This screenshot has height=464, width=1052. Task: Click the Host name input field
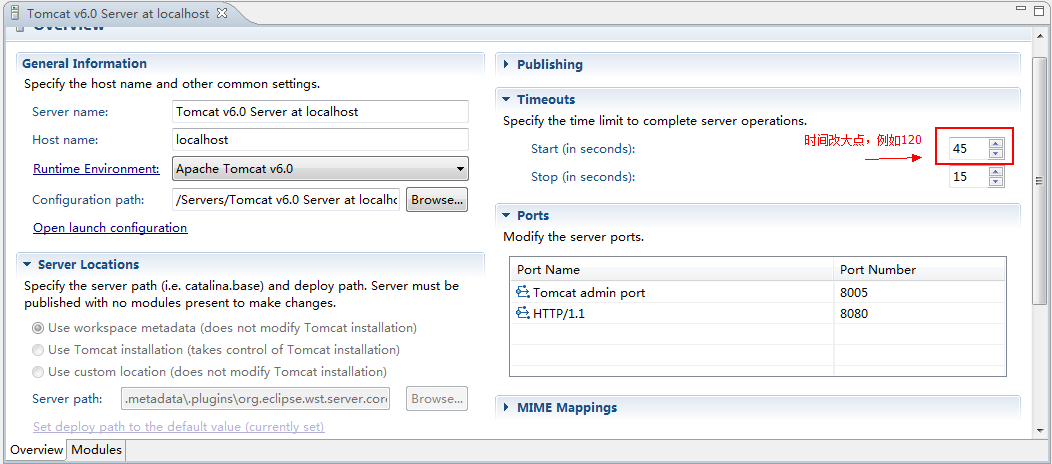click(320, 140)
